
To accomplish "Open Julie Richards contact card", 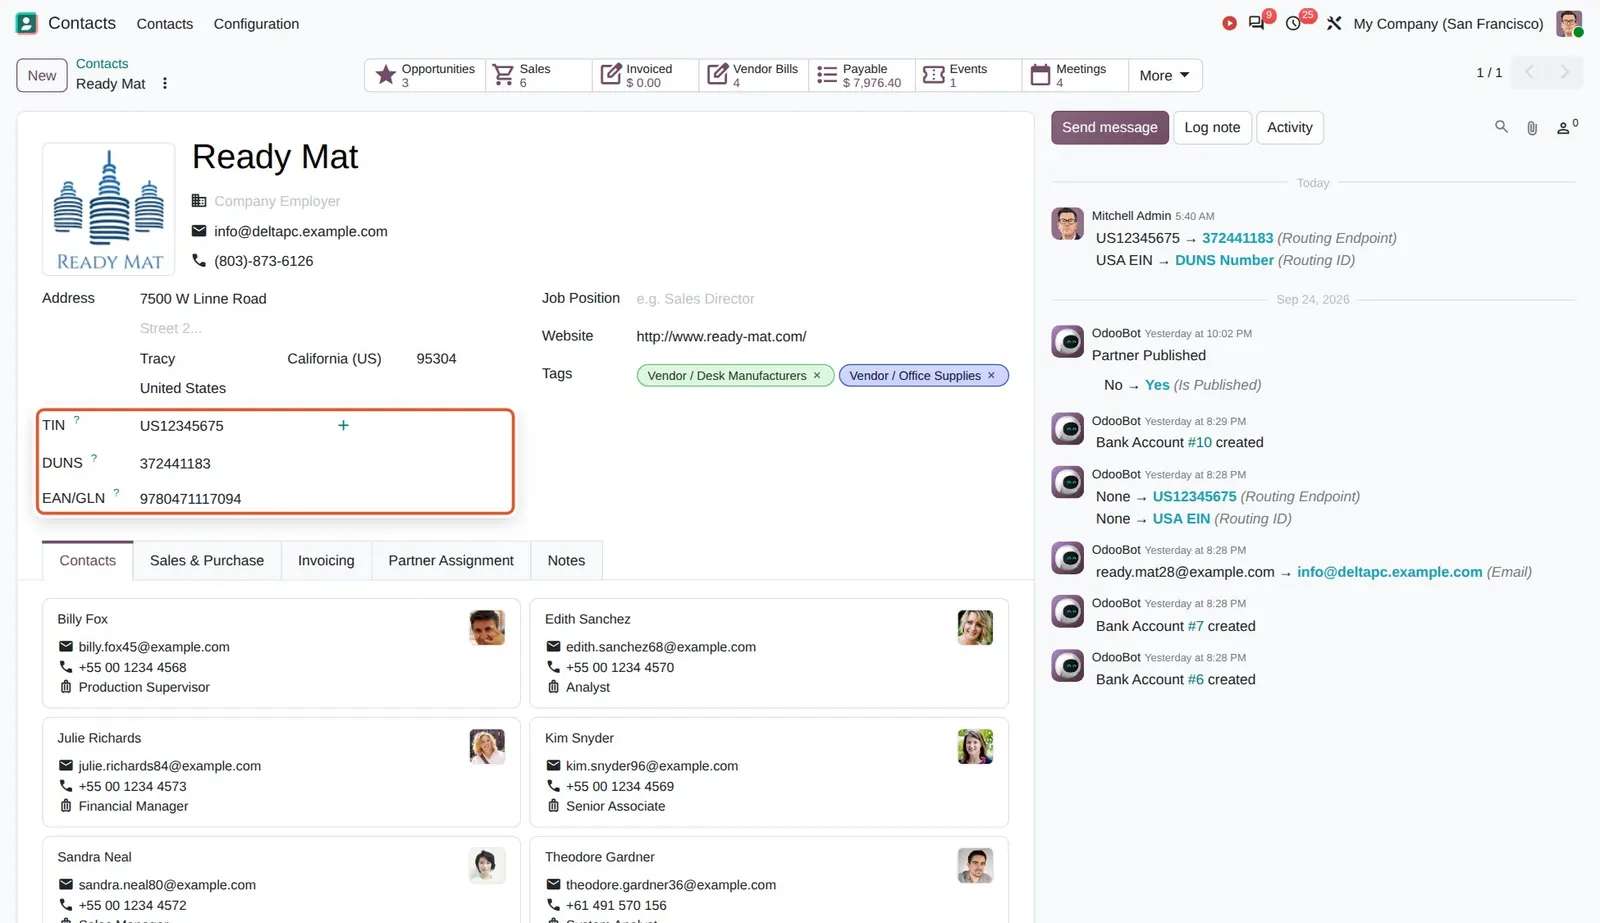I will [x=281, y=772].
